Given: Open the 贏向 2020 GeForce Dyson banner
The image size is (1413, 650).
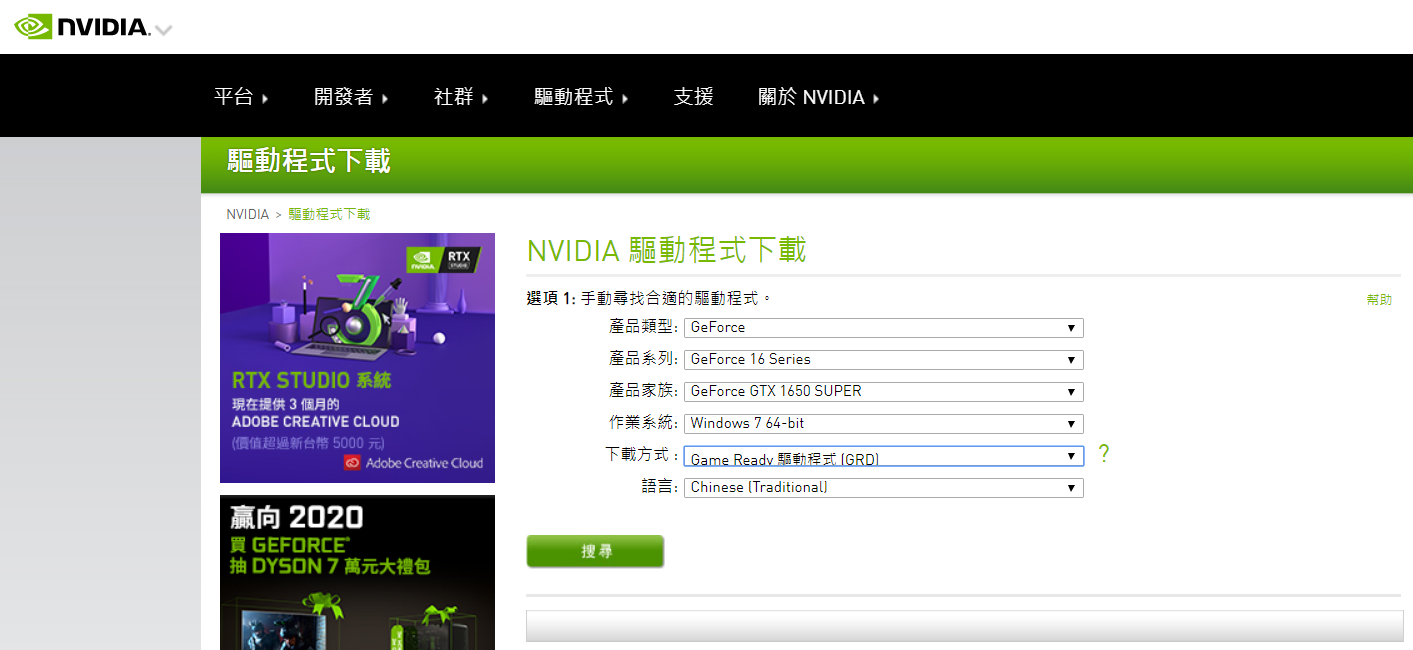Looking at the screenshot, I should (357, 572).
